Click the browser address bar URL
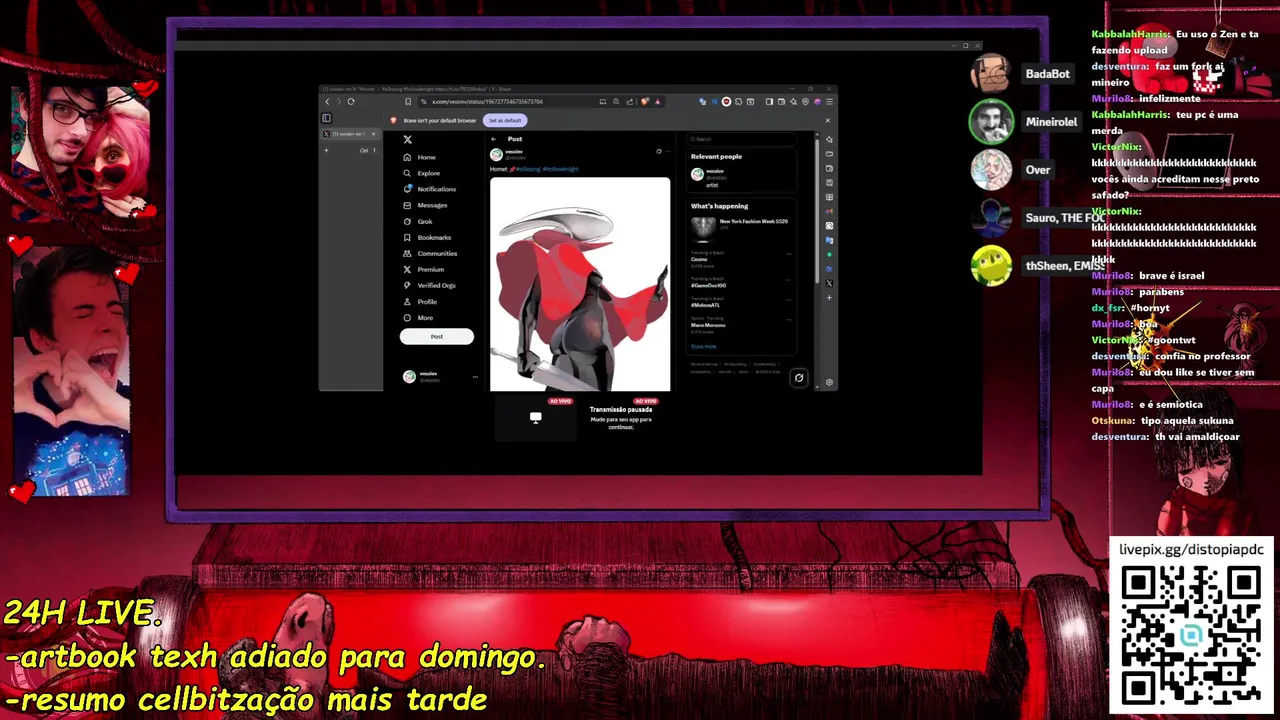The height and width of the screenshot is (720, 1280). tap(487, 101)
